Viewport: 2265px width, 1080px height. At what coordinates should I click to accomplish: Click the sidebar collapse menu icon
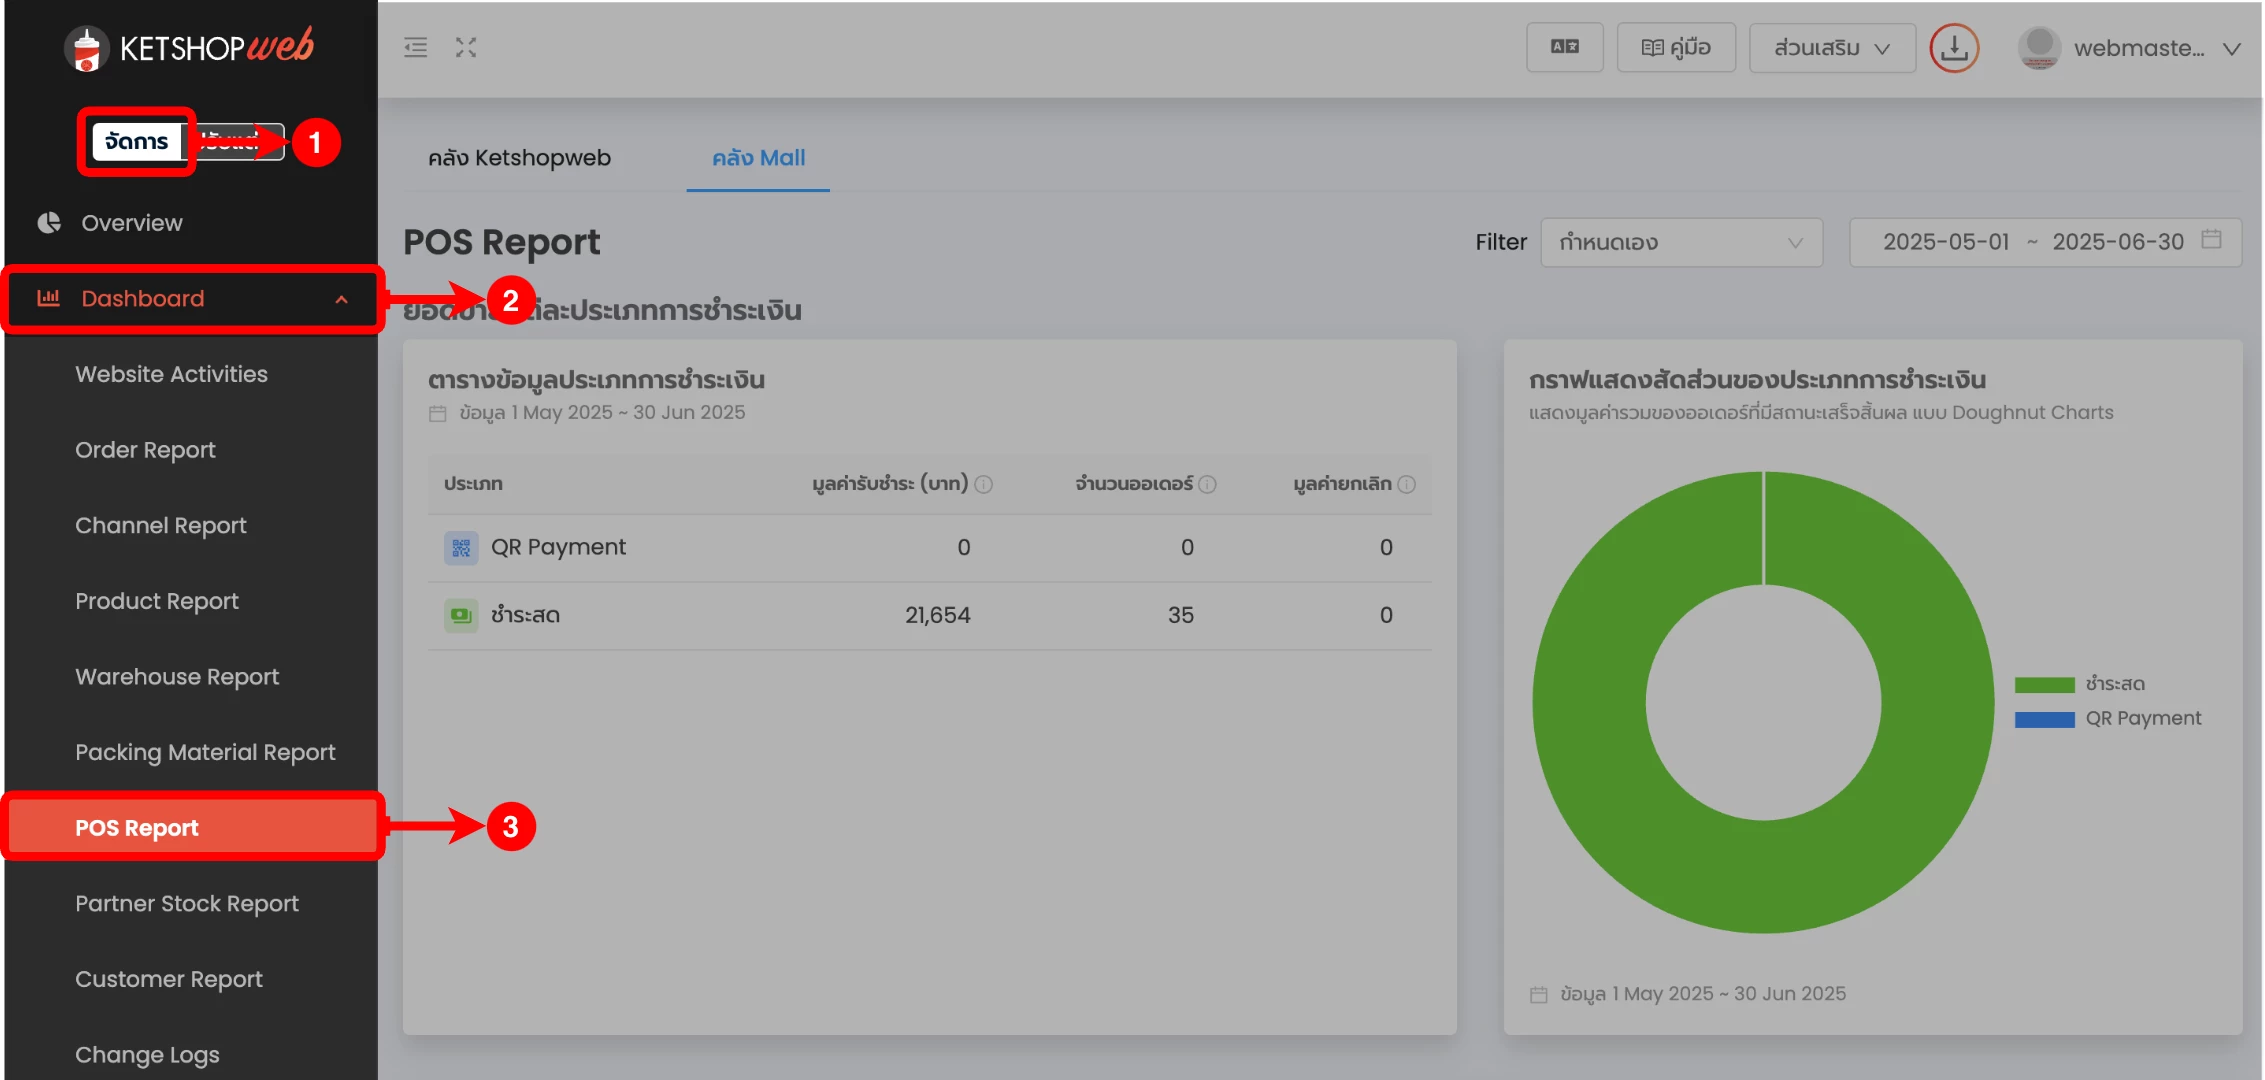(415, 47)
